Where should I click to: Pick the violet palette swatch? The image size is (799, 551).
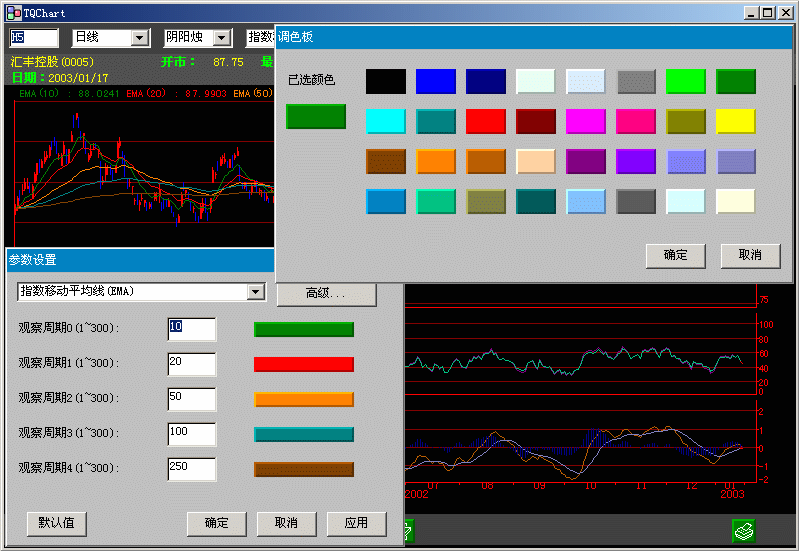tap(635, 162)
